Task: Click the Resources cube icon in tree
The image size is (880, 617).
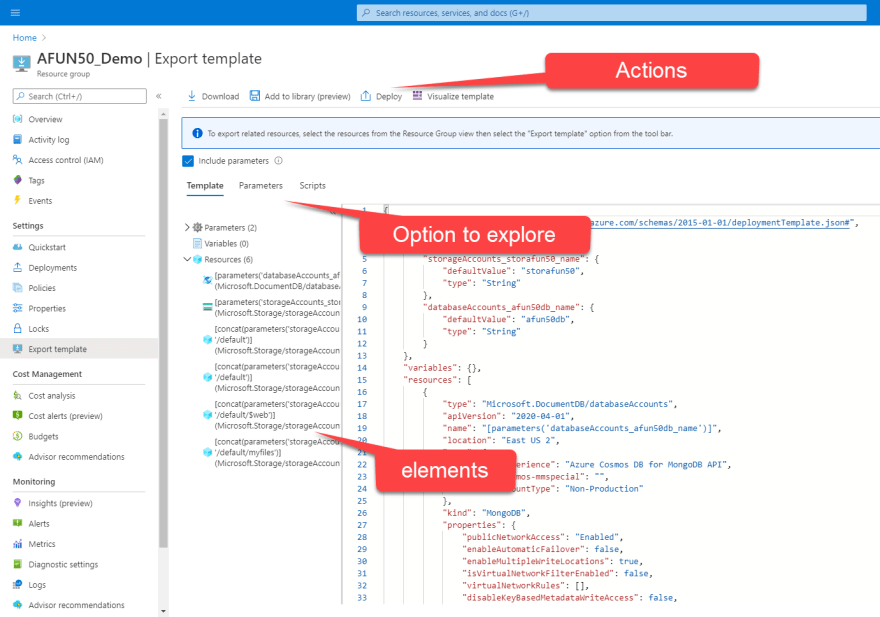Action: click(198, 259)
